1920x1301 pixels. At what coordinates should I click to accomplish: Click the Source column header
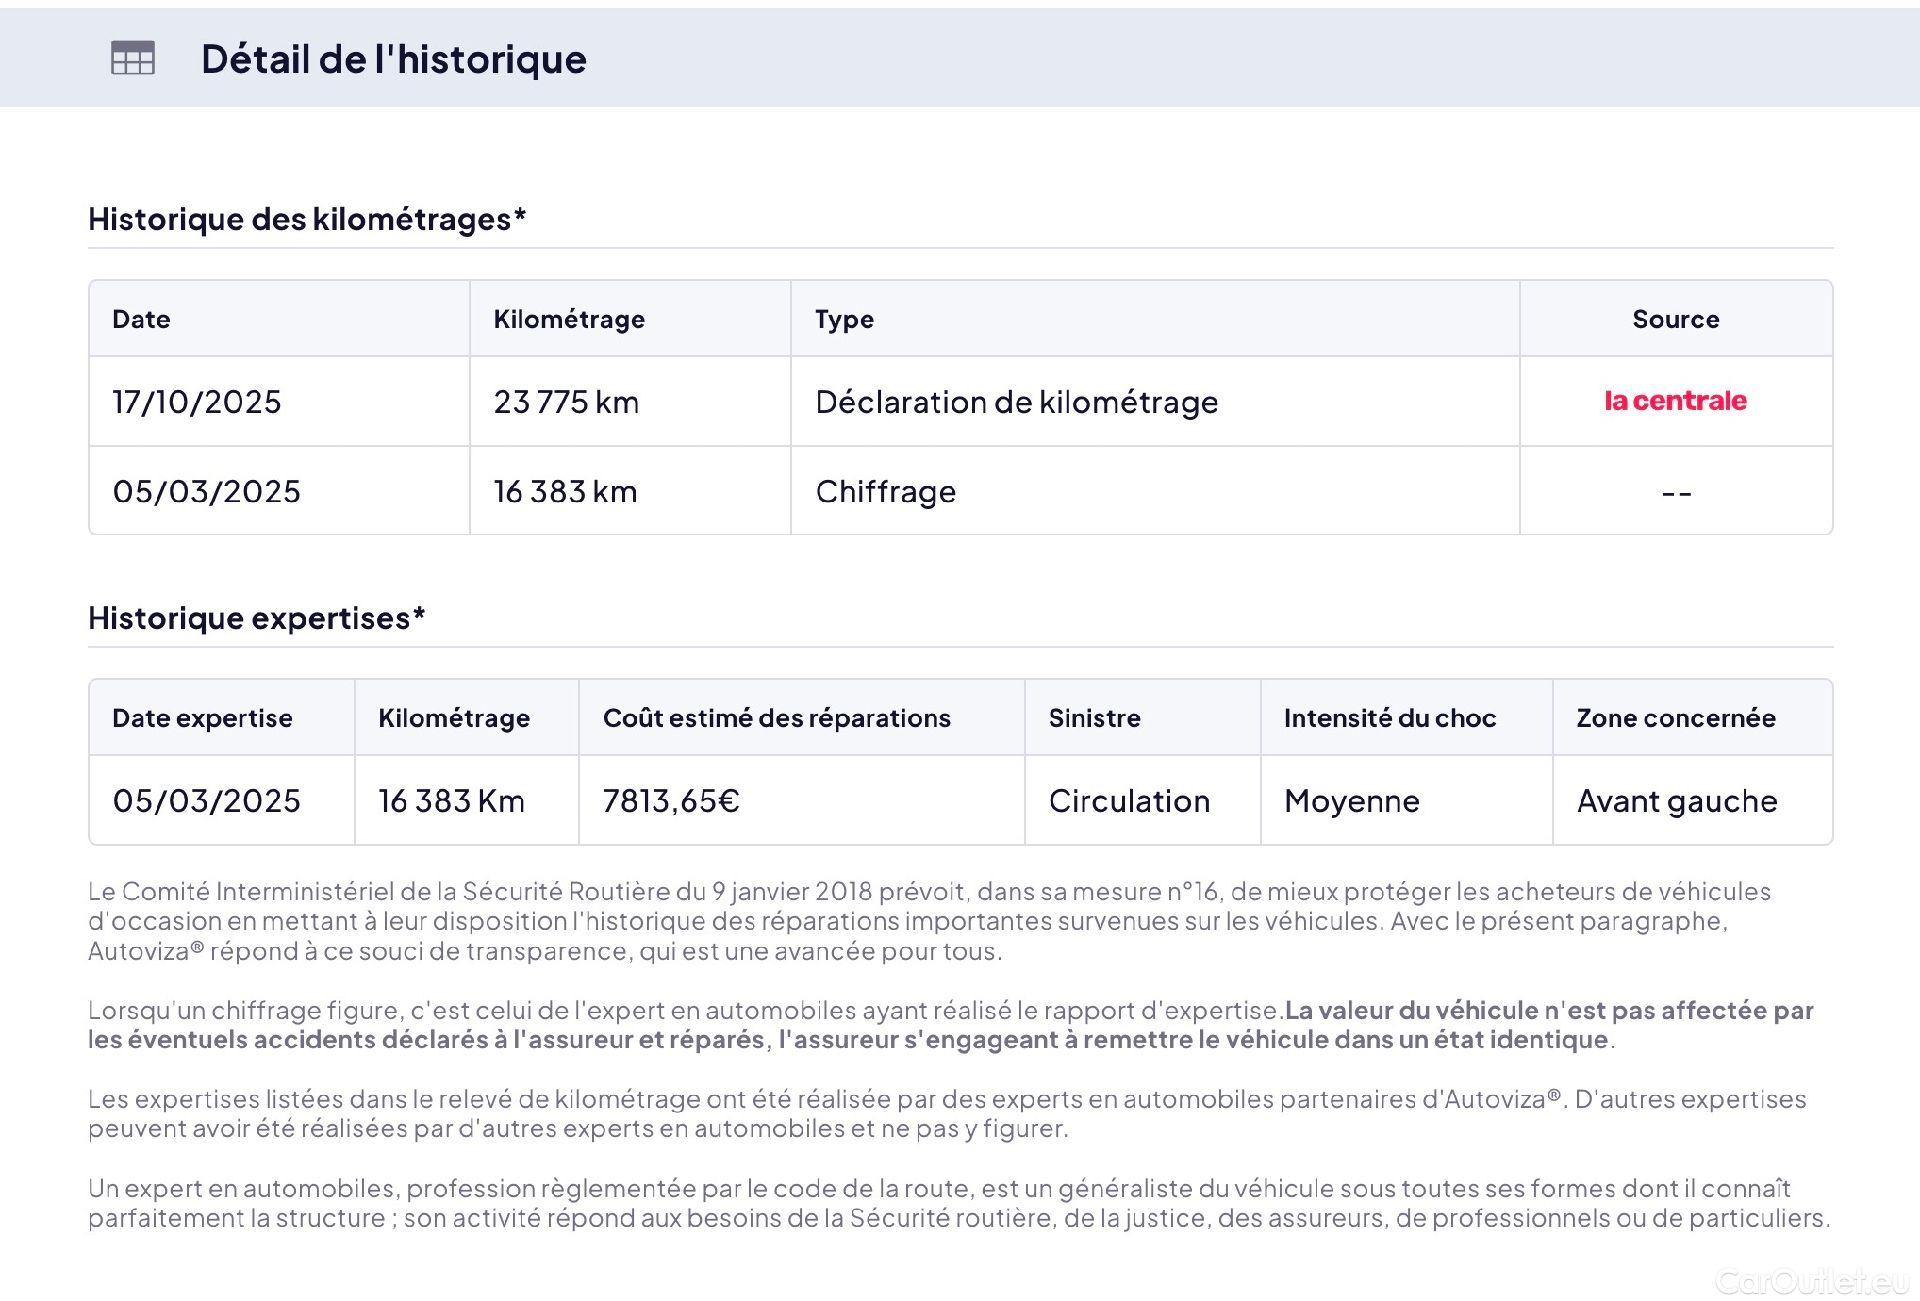(x=1675, y=319)
